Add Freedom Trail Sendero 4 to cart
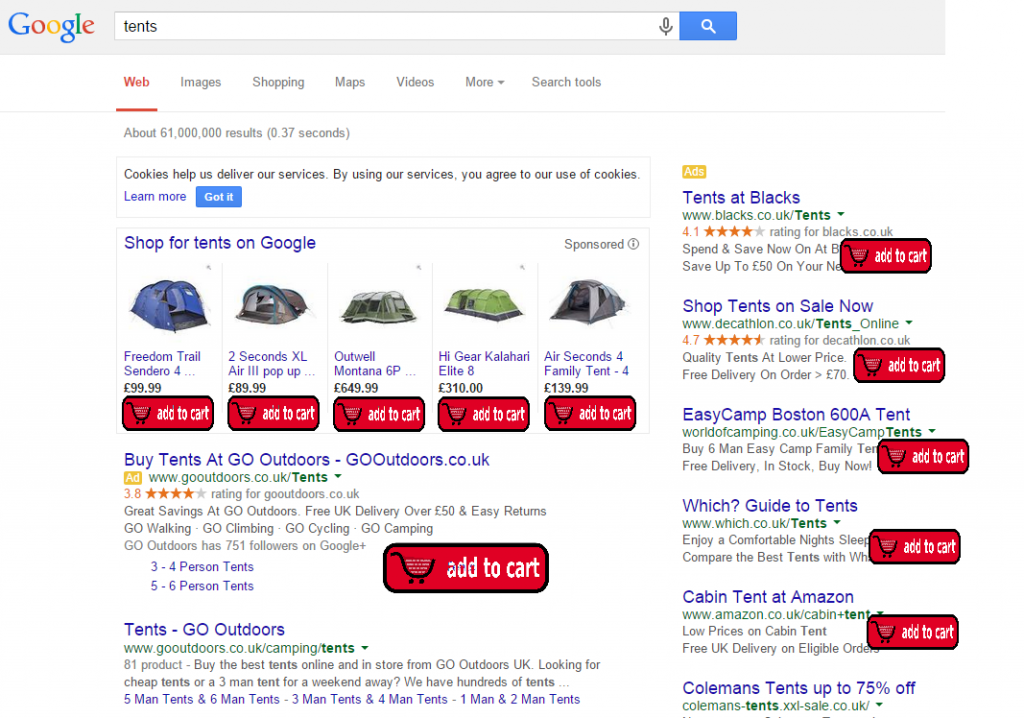The width and height of the screenshot is (1024, 718). coord(168,414)
